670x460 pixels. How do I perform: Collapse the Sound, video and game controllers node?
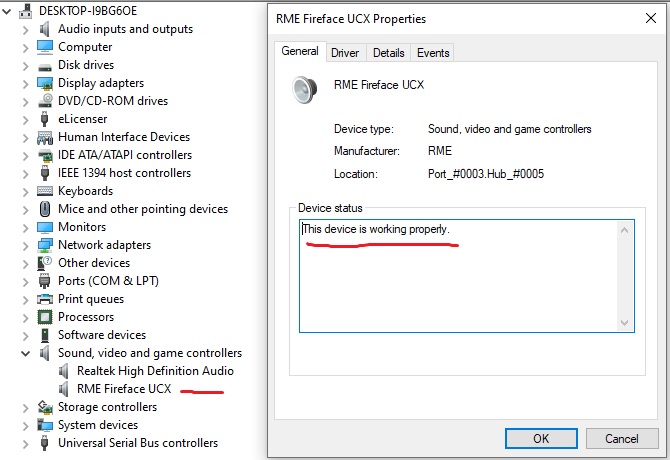[x=25, y=353]
